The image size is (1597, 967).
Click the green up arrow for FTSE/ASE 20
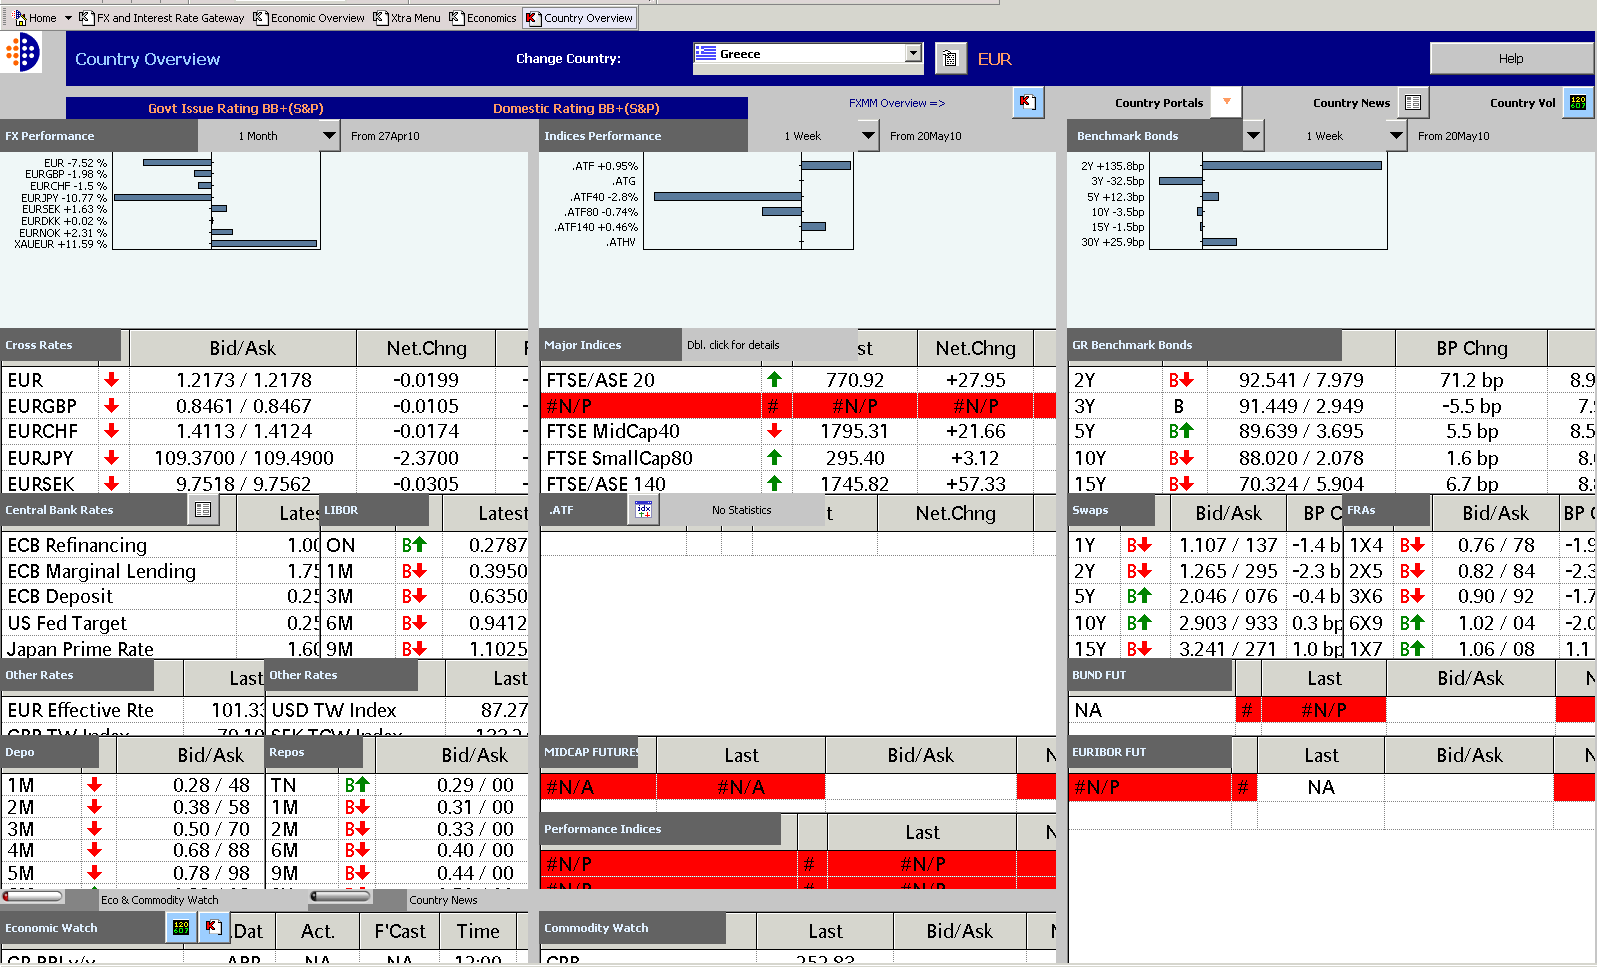(x=774, y=380)
